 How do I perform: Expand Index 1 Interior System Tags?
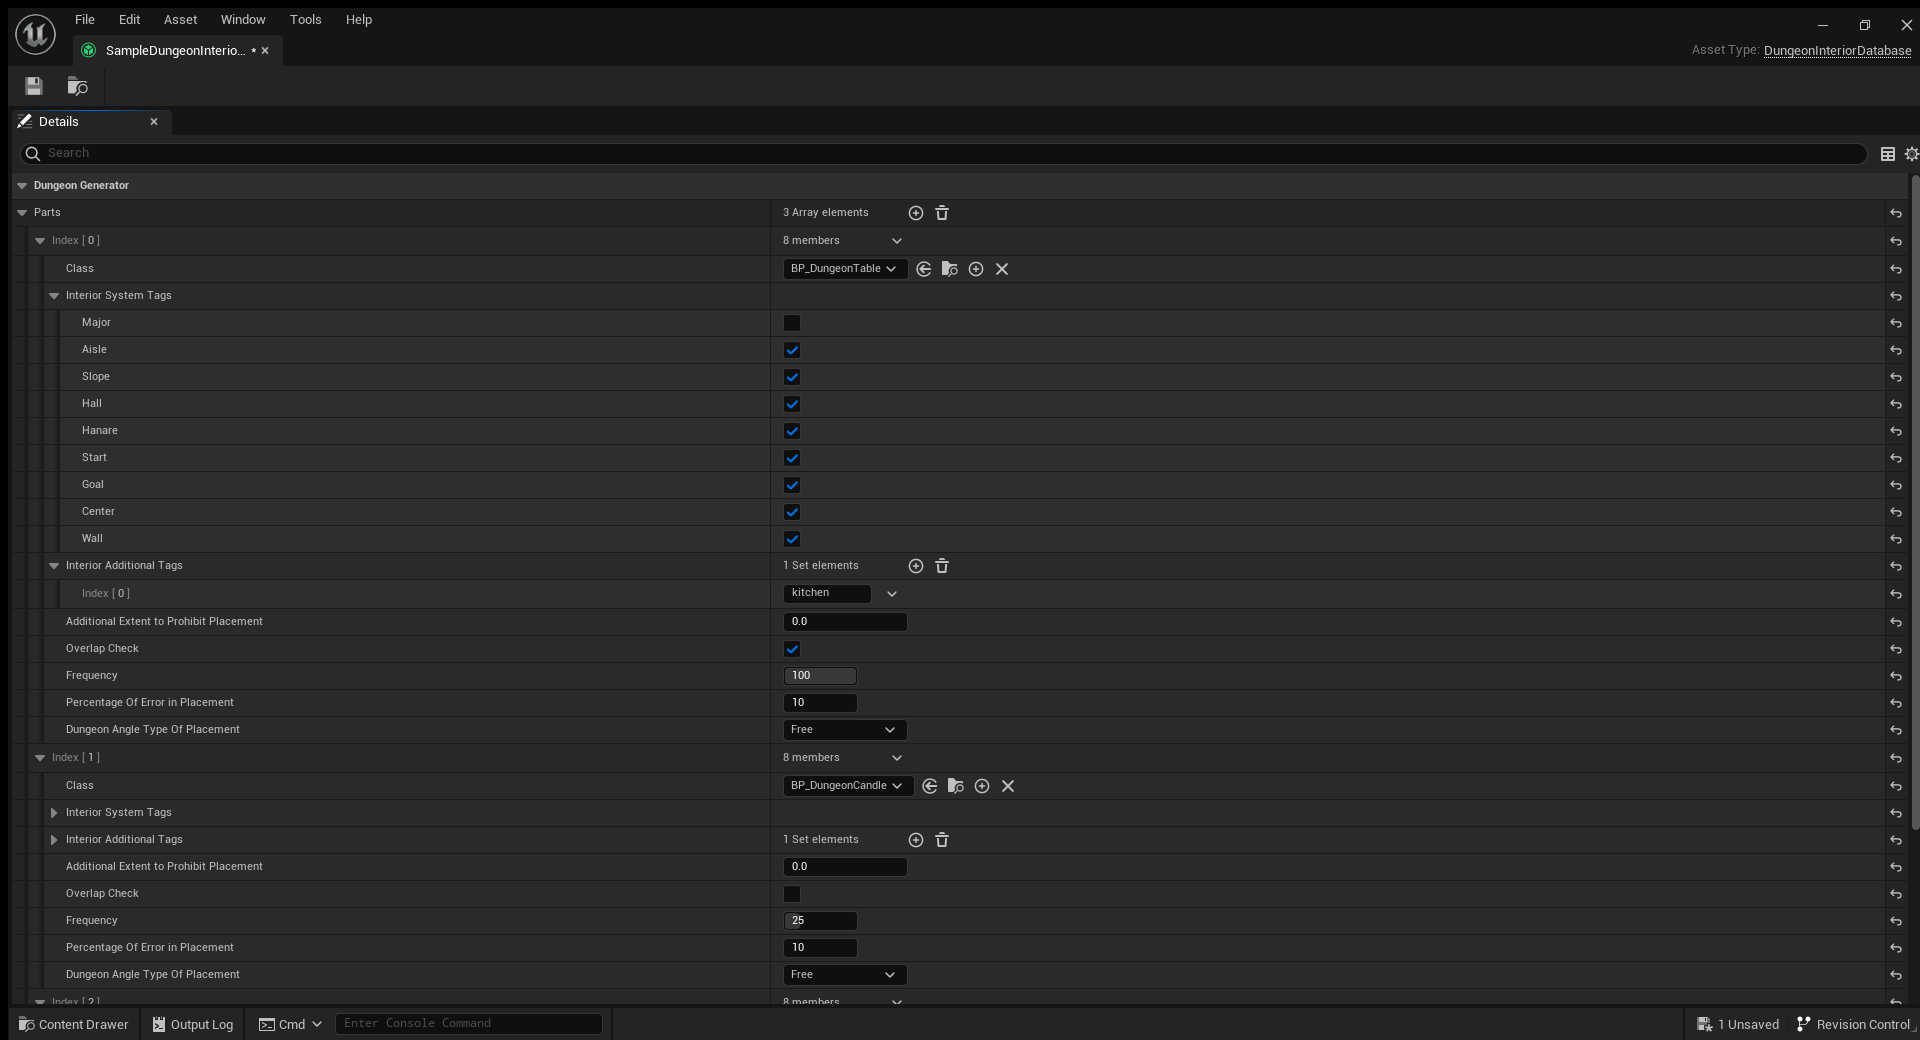pos(54,813)
